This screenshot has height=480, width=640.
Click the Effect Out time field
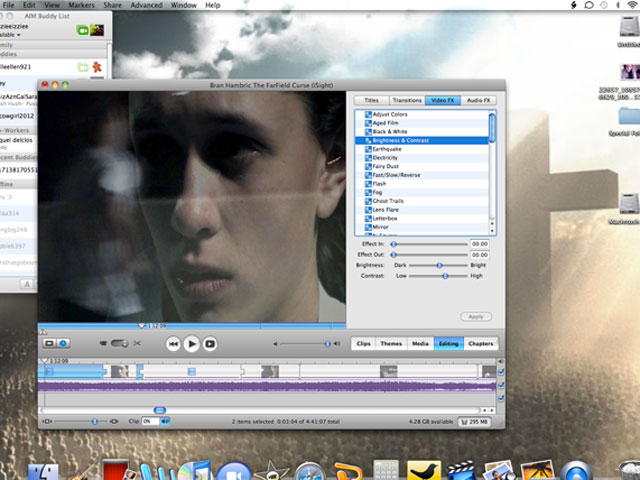[x=480, y=255]
